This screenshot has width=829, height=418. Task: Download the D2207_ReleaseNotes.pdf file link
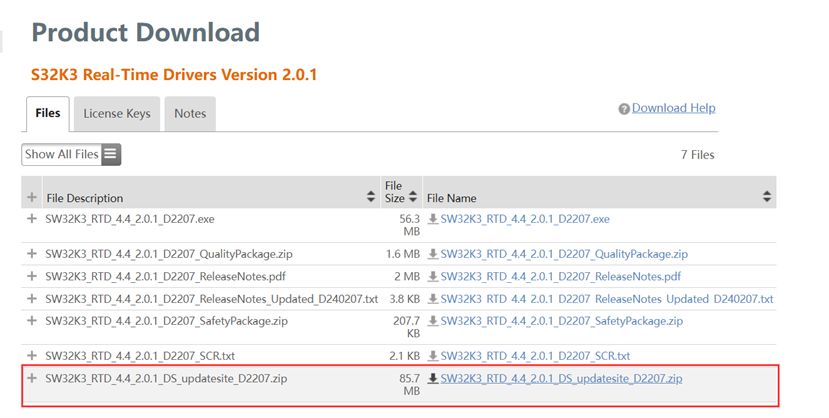(x=560, y=276)
